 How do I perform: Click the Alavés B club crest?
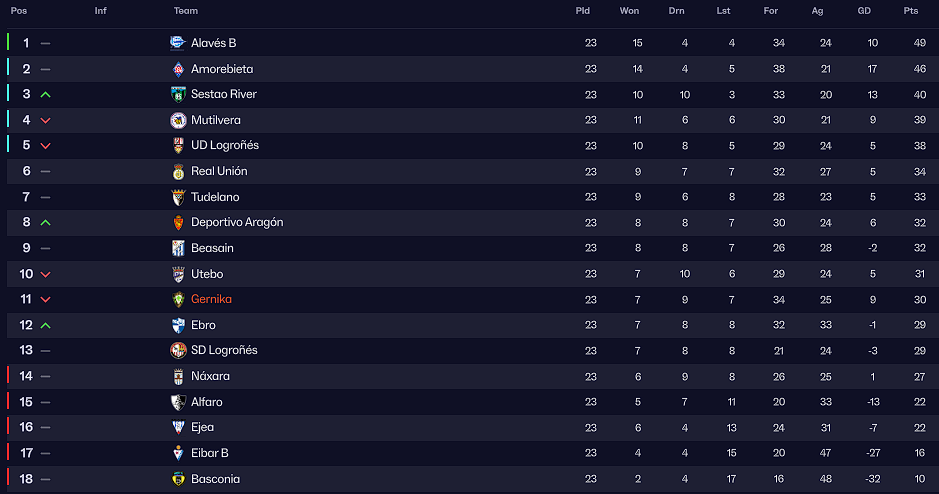(x=178, y=43)
